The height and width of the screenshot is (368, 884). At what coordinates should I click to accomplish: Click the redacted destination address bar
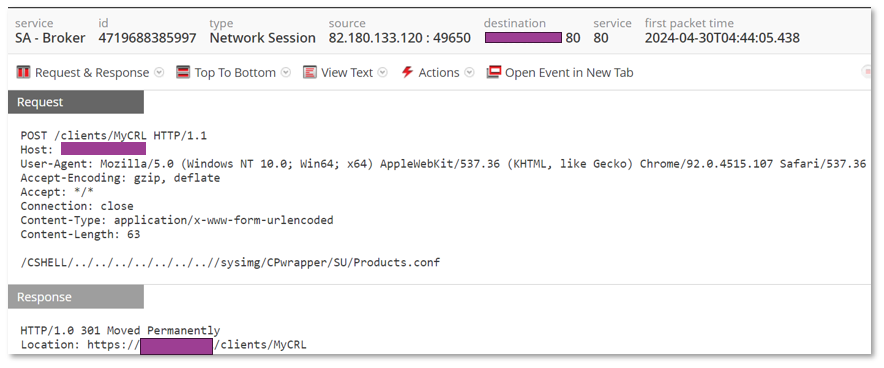523,38
